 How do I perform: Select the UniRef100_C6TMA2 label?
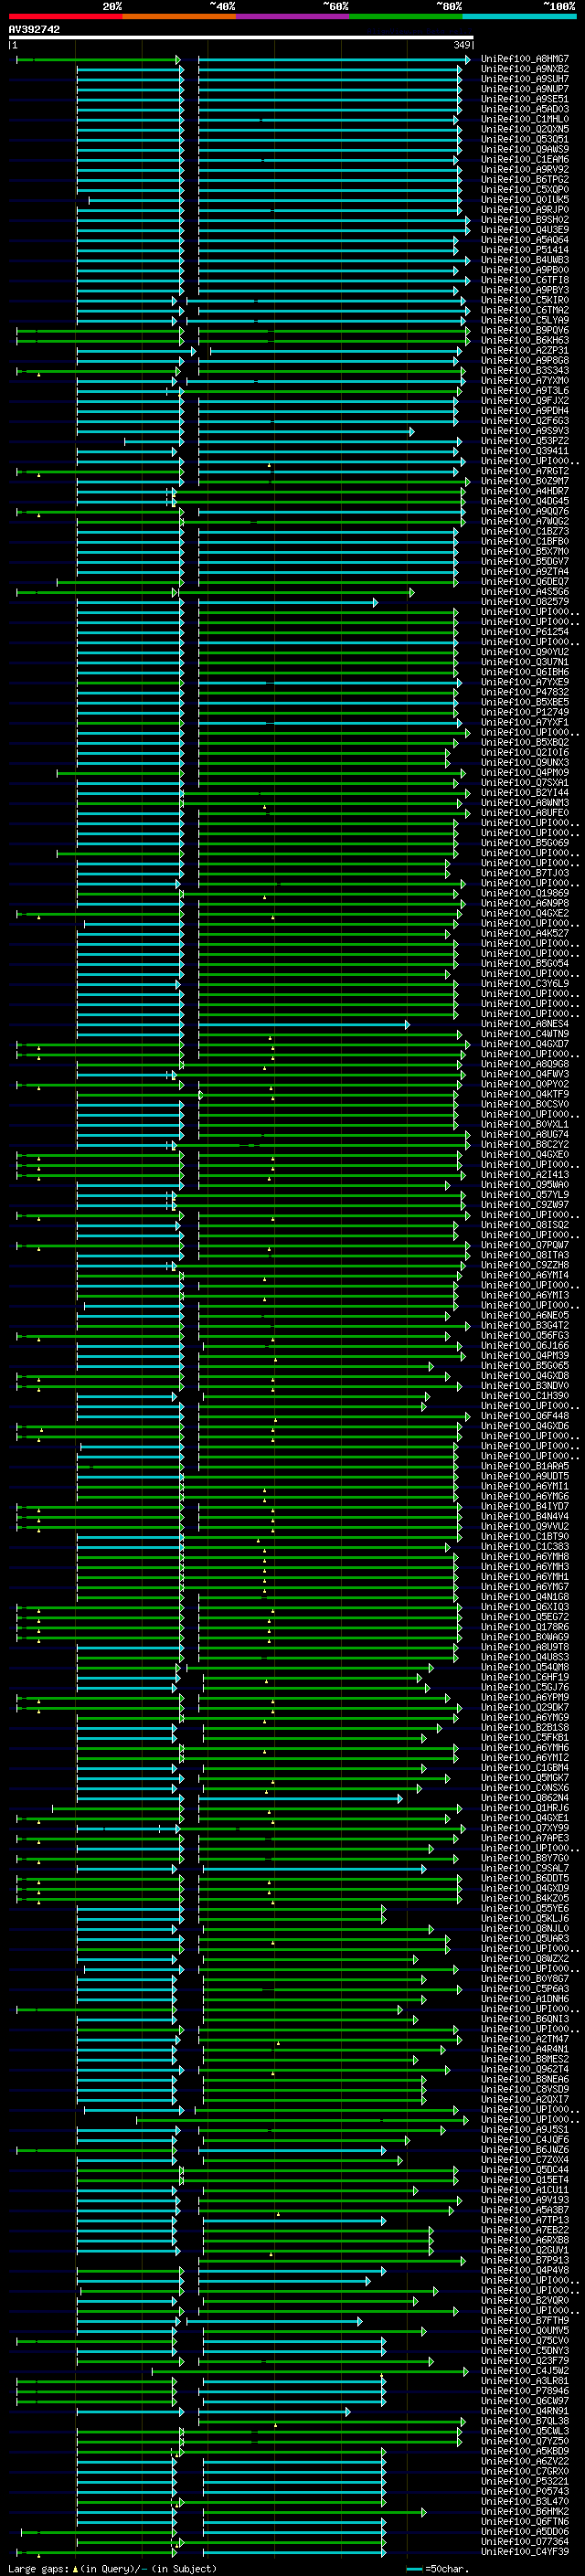[525, 310]
